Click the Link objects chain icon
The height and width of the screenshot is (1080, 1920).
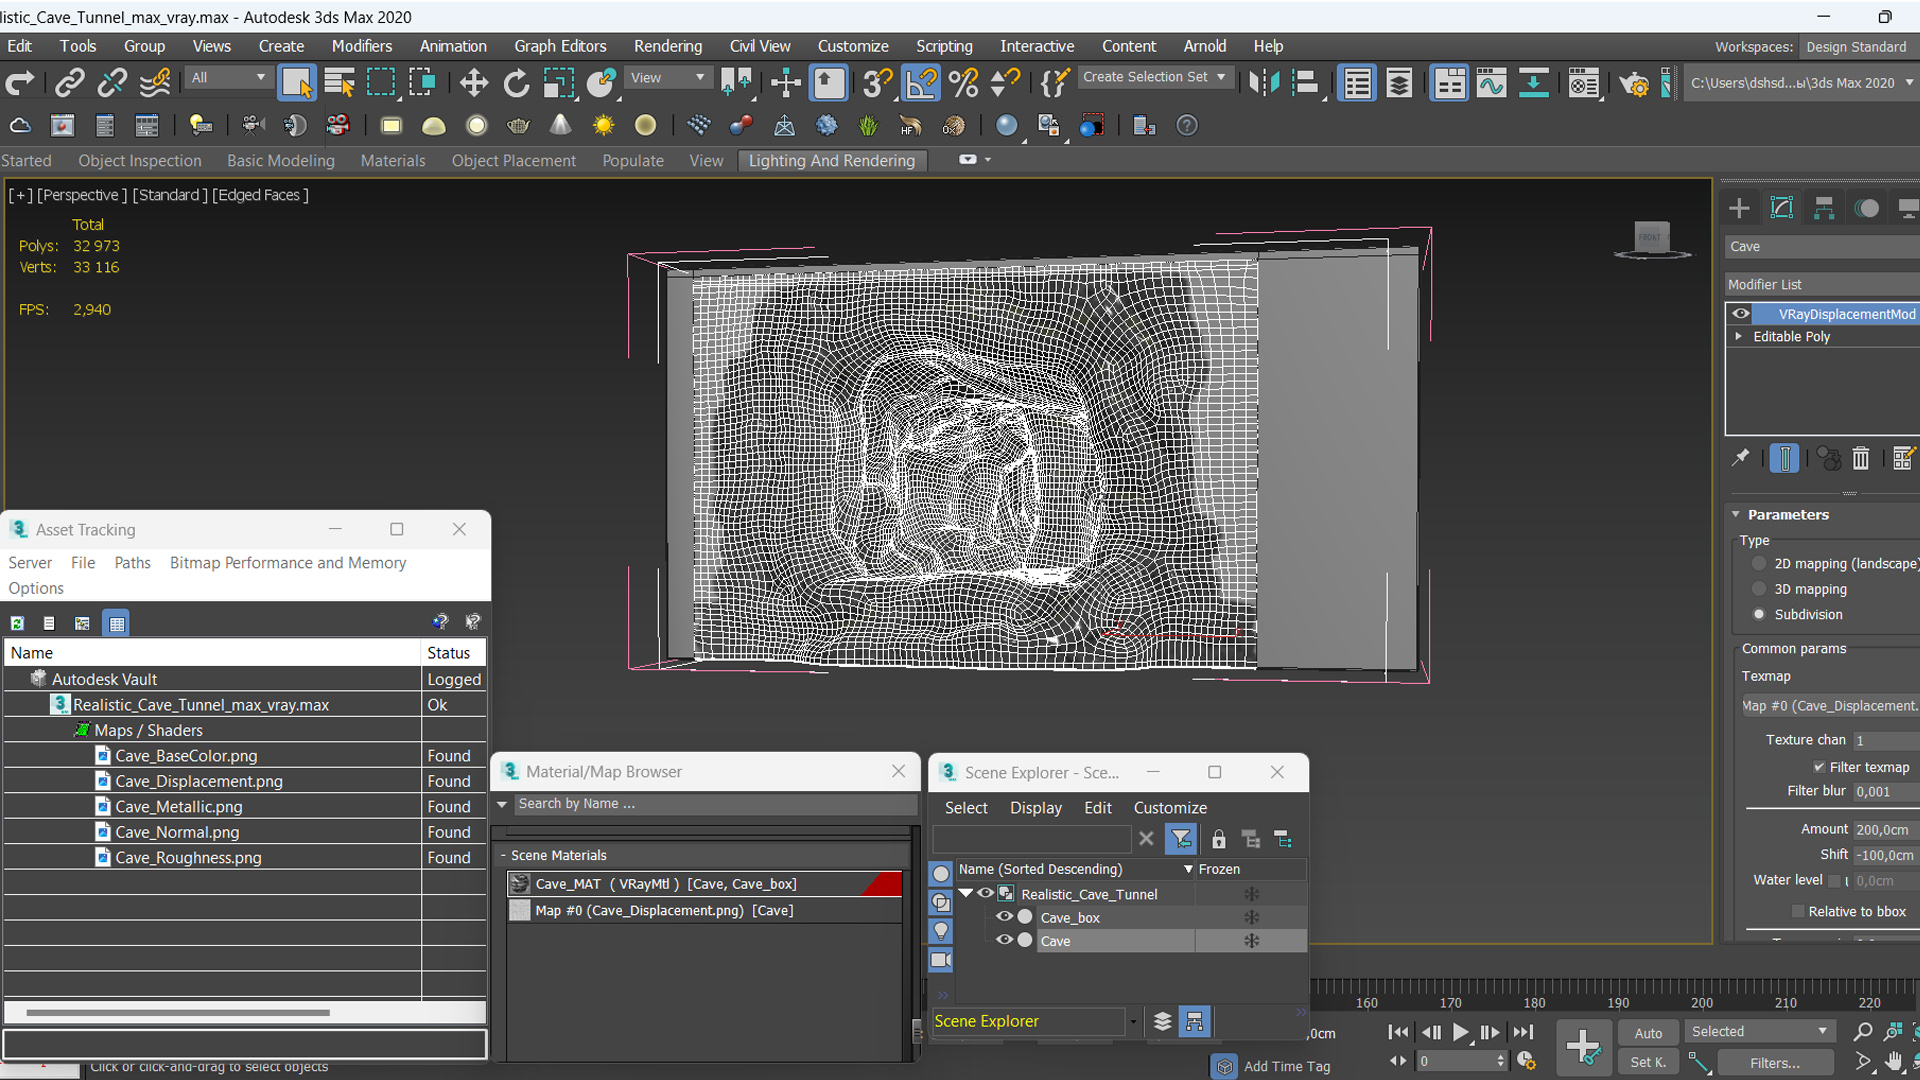(x=69, y=83)
